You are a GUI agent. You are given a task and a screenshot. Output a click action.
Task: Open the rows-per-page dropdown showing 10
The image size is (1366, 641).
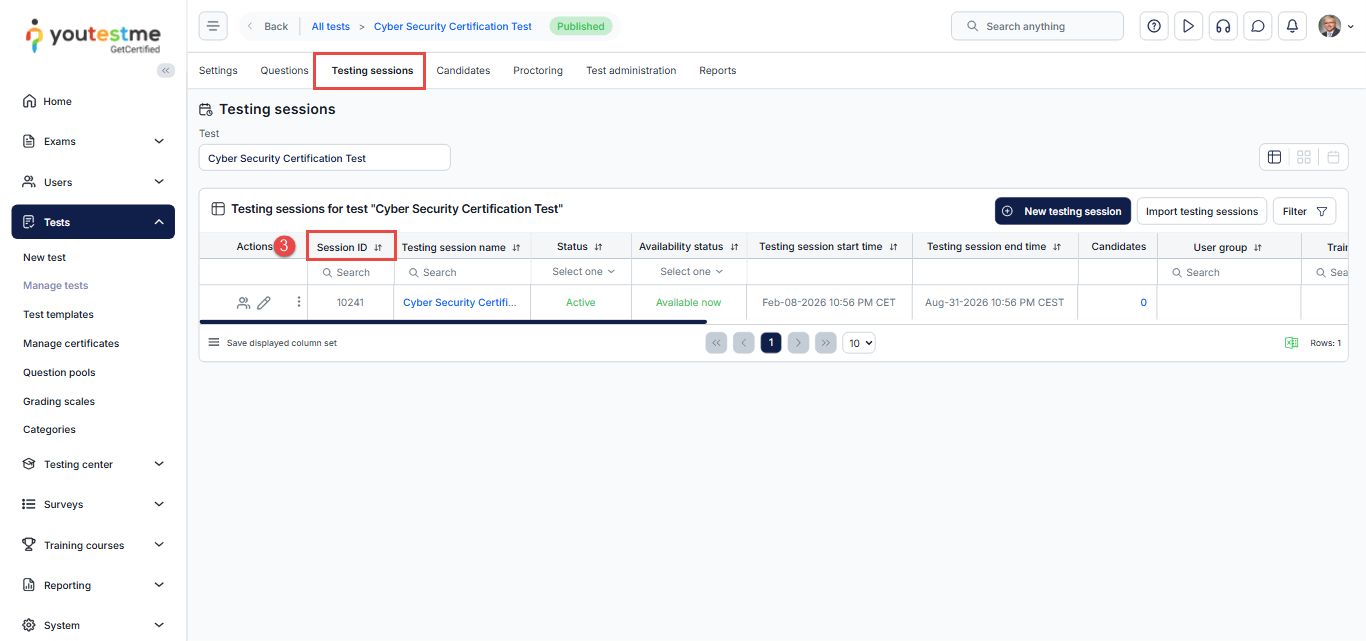click(x=859, y=343)
